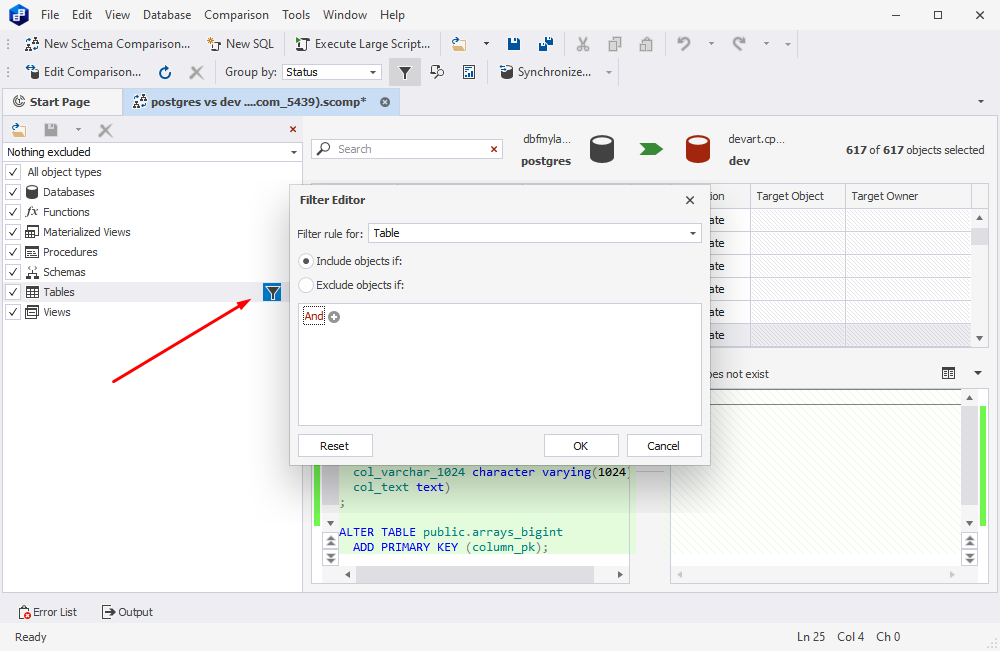Screen dimensions: 1000x651
Task: Select Include objects if radio button
Action: click(306, 261)
